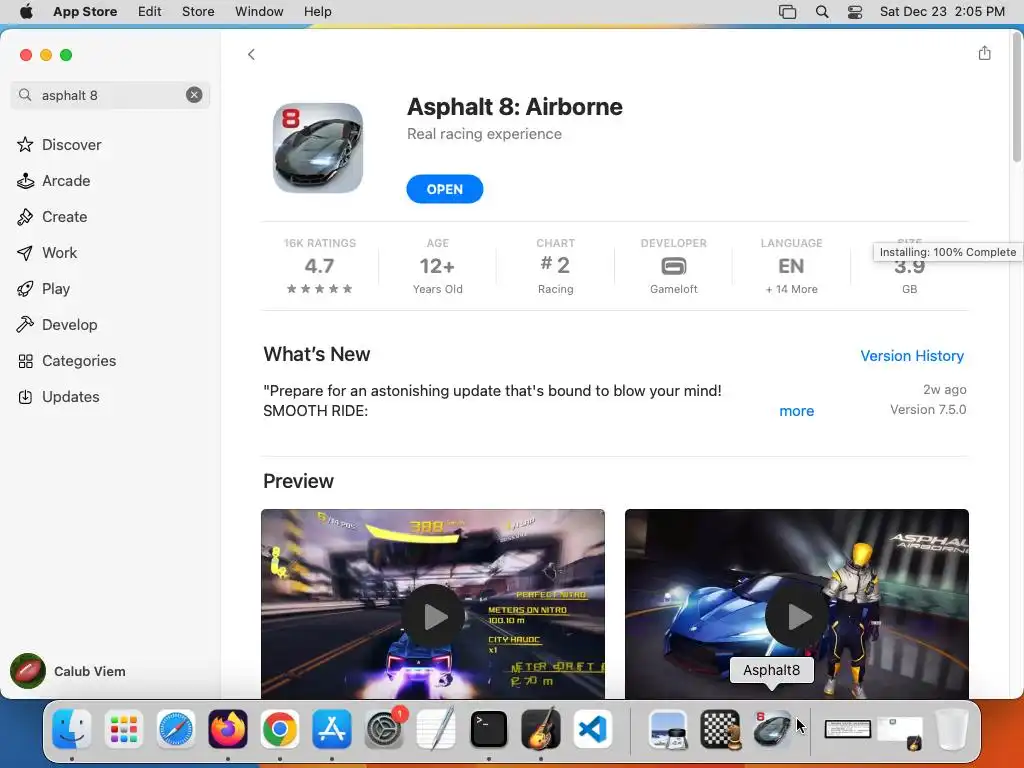Click the Asphalt 8 app icon image
The width and height of the screenshot is (1024, 768).
tap(318, 148)
